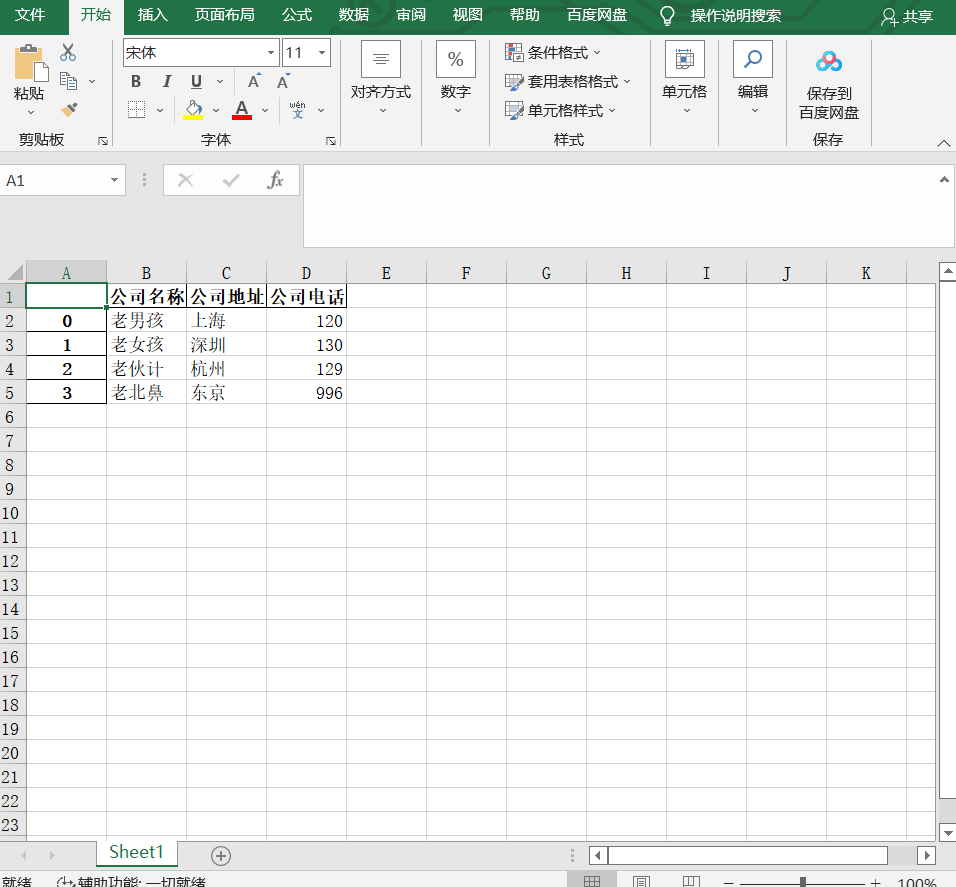Viewport: 956px width, 887px height.
Task: Click the zoom slider handle
Action: pyautogui.click(x=803, y=882)
